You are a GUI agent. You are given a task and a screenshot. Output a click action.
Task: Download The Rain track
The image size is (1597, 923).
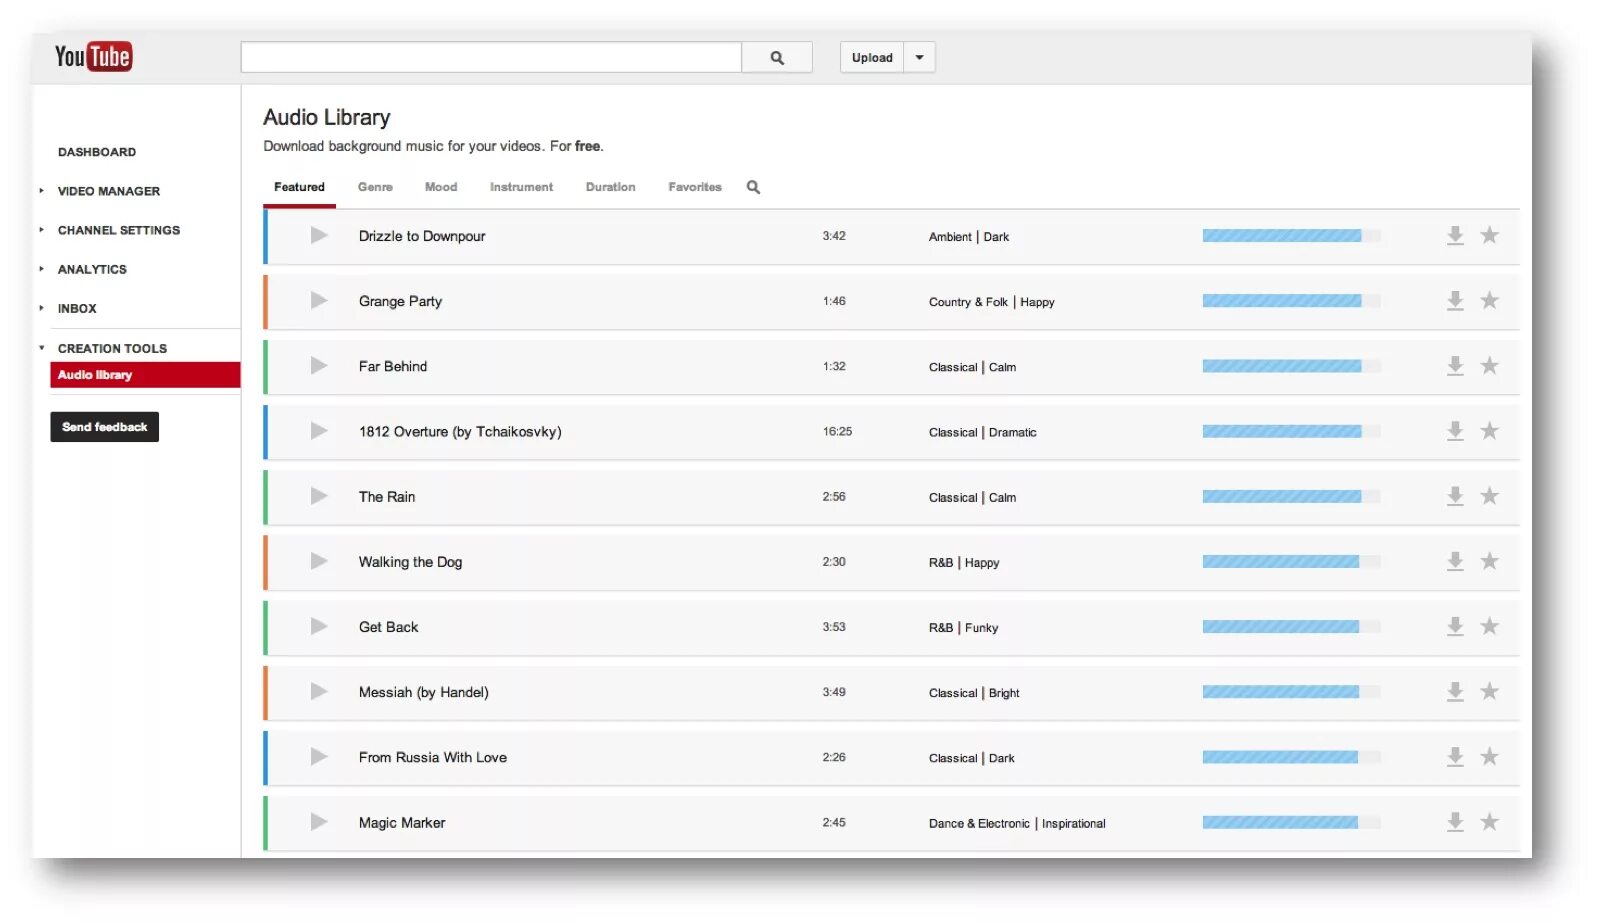(1455, 496)
